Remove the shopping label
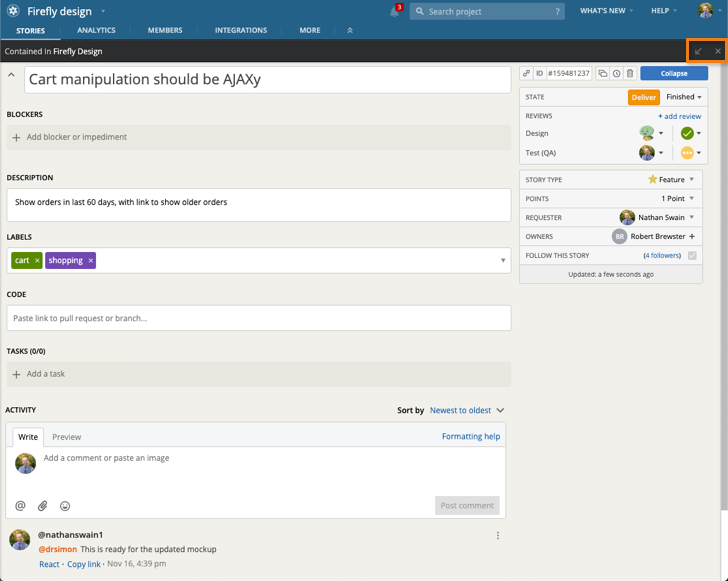This screenshot has width=728, height=581. pos(90,260)
